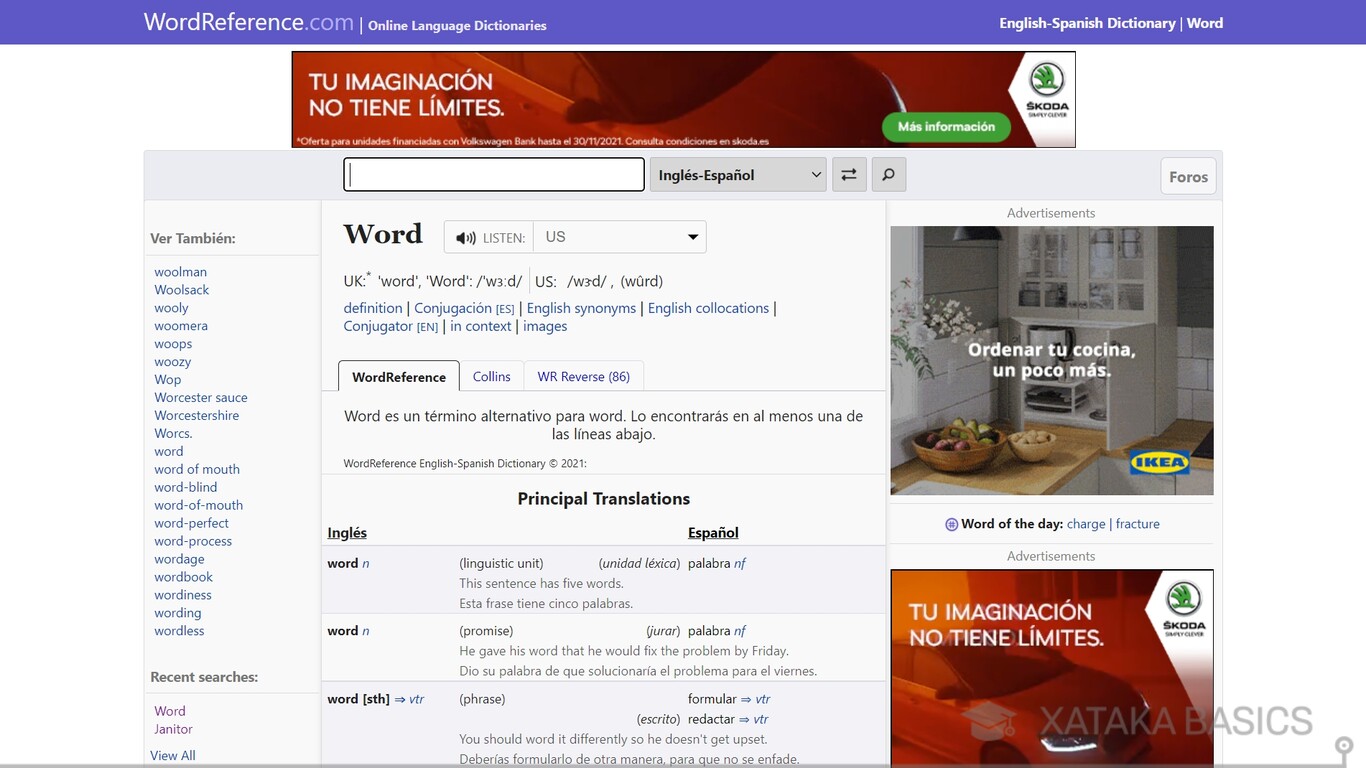Click the accessibility icon at bottom right
The height and width of the screenshot is (768, 1366).
coord(1343,746)
